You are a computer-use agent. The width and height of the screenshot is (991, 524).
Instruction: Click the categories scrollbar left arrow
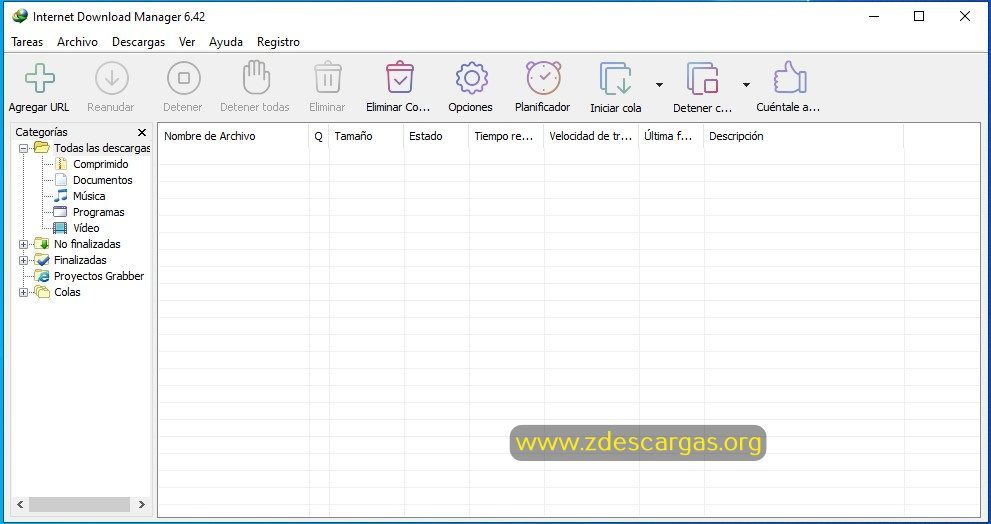point(20,504)
